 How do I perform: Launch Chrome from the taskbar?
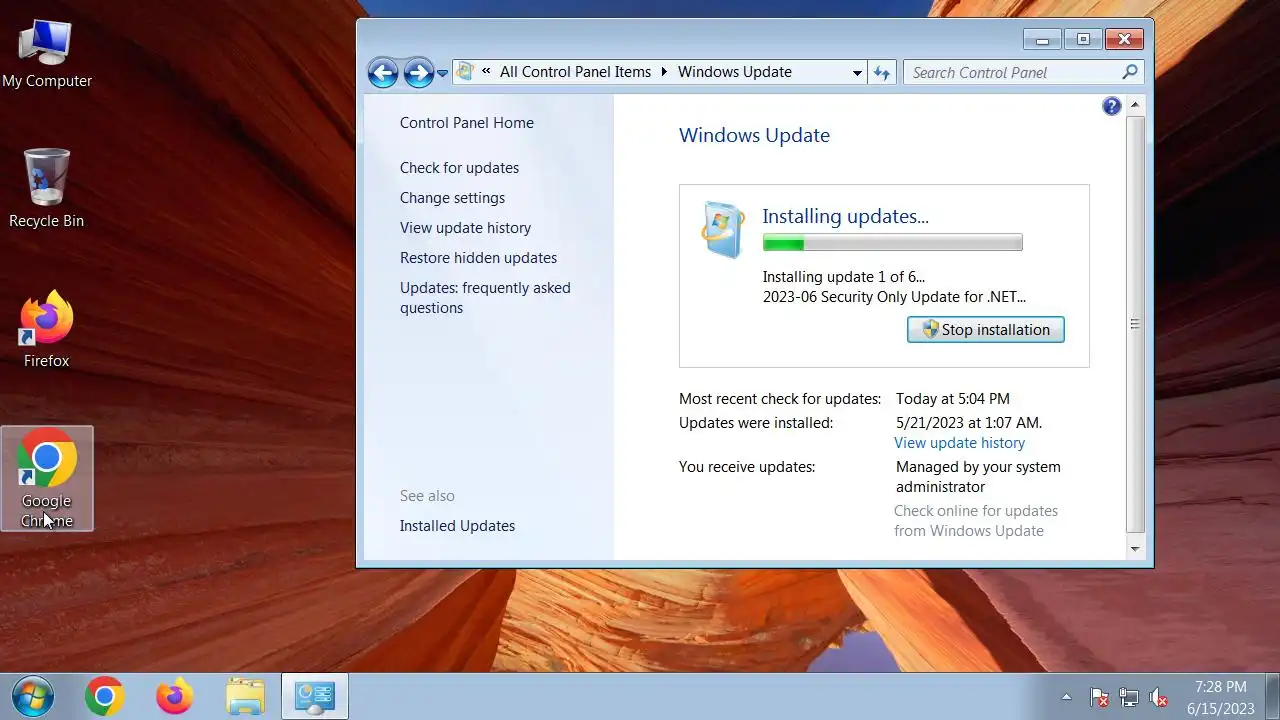pos(104,696)
